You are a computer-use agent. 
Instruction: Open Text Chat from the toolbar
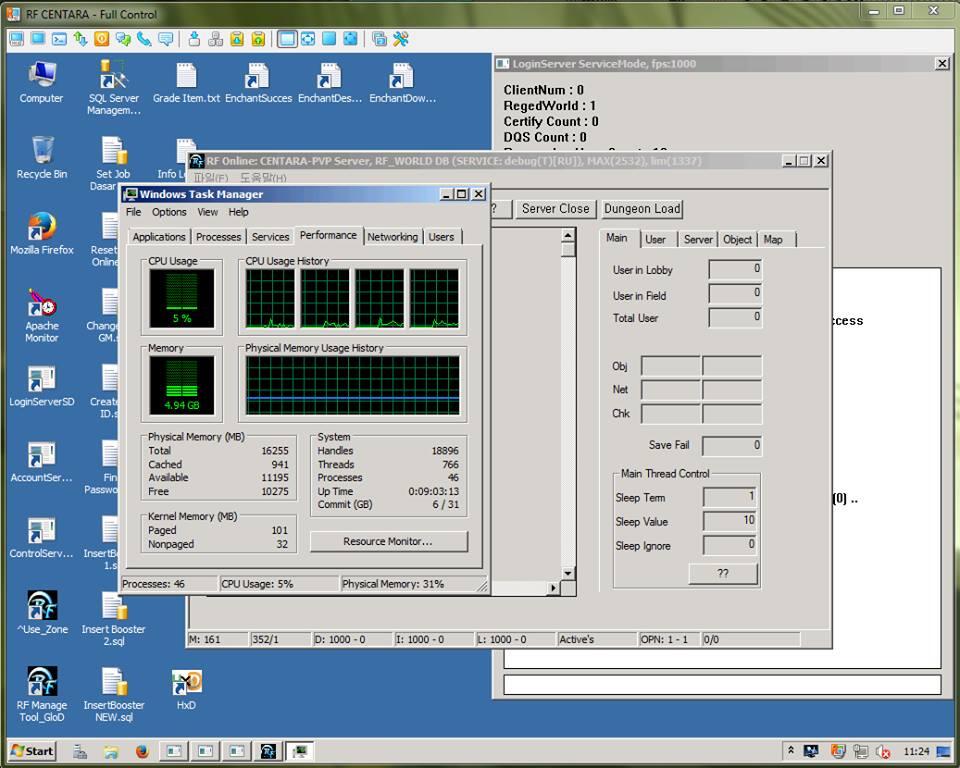(123, 39)
